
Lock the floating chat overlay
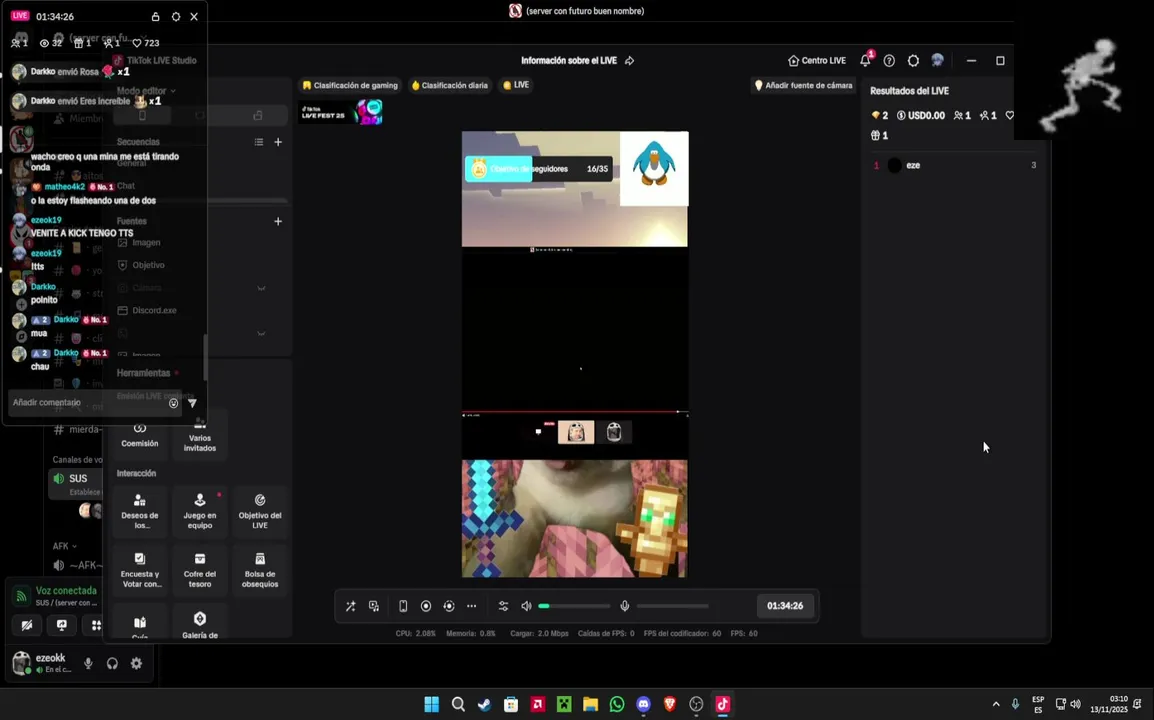(x=155, y=16)
